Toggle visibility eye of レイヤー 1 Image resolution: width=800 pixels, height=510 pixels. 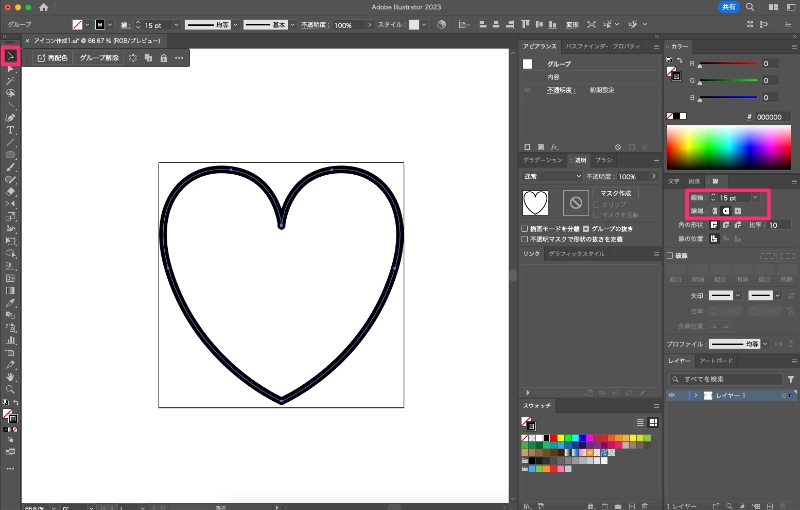click(x=671, y=395)
